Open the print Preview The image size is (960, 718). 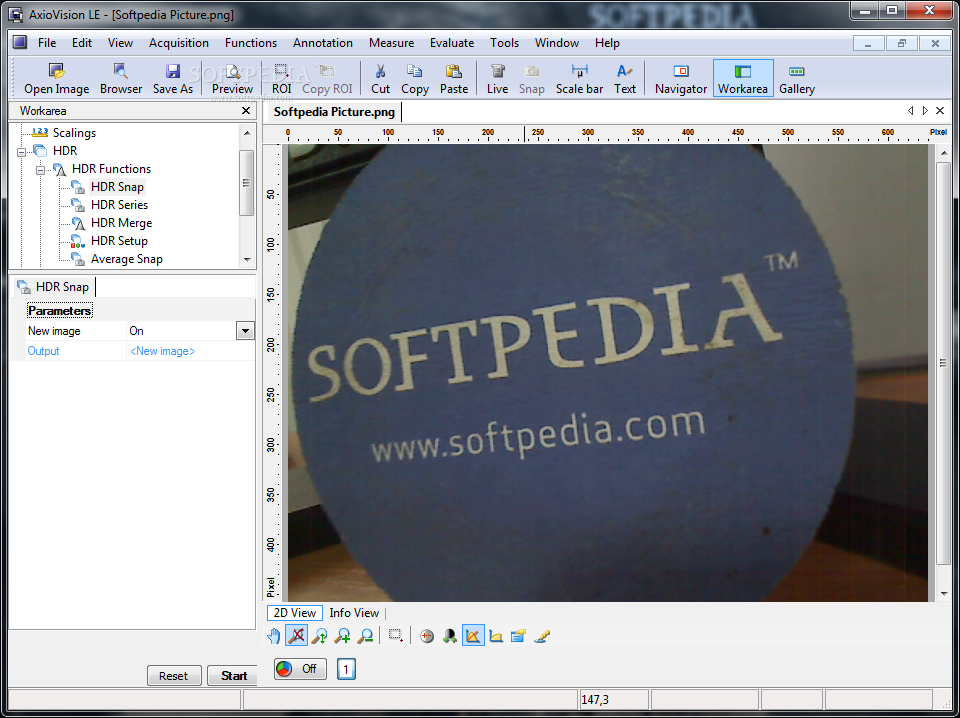[x=233, y=79]
